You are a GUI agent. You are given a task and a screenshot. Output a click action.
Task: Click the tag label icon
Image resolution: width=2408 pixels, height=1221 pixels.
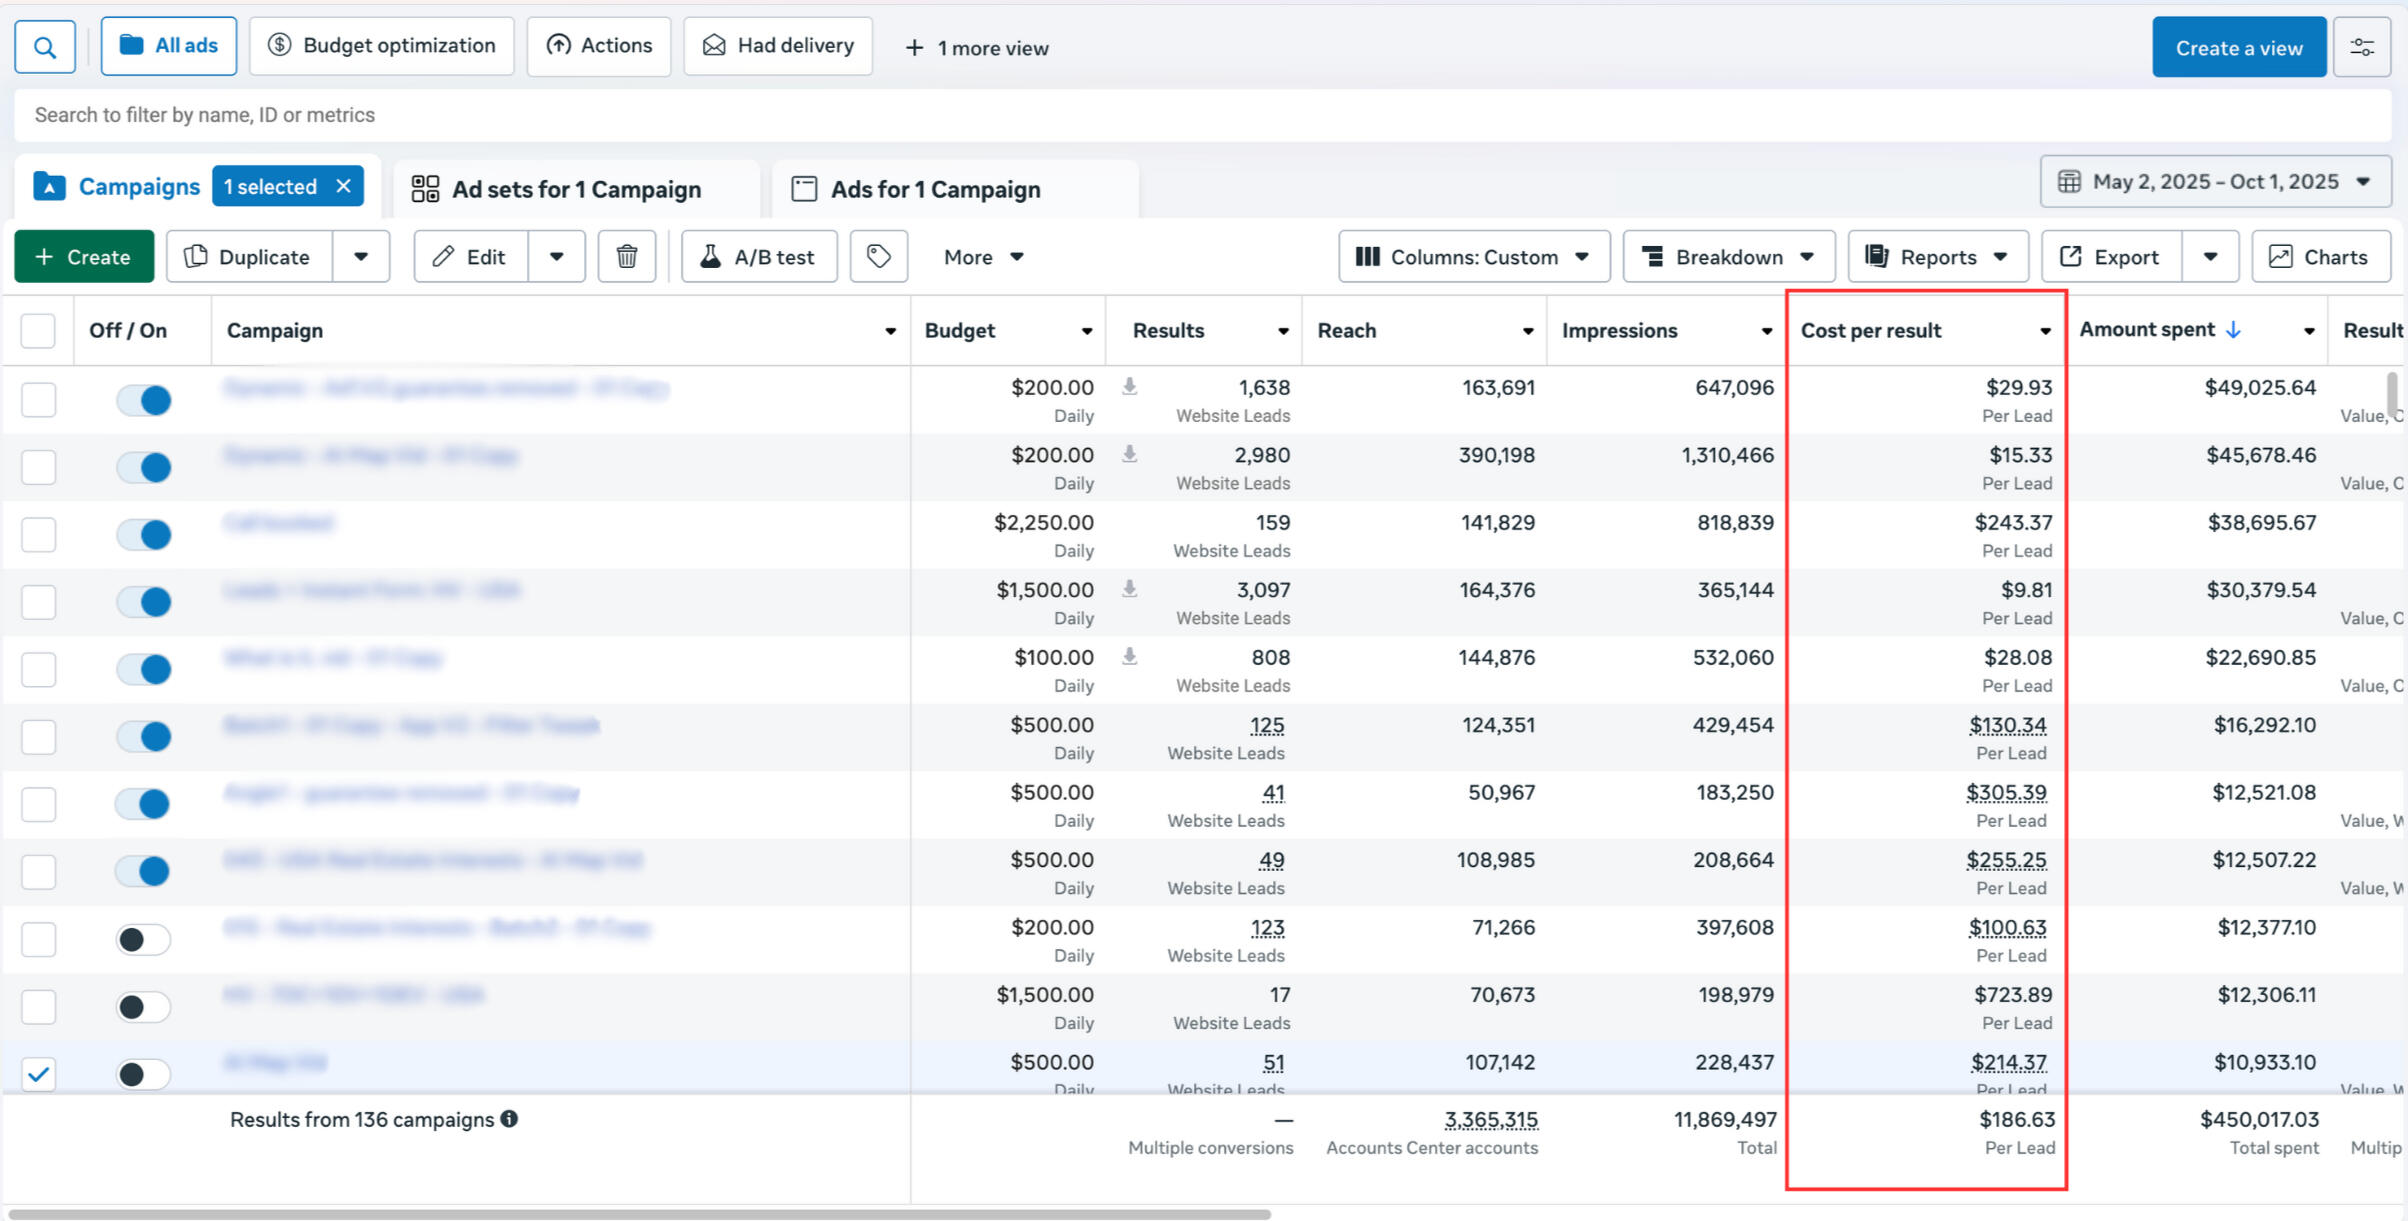[878, 257]
